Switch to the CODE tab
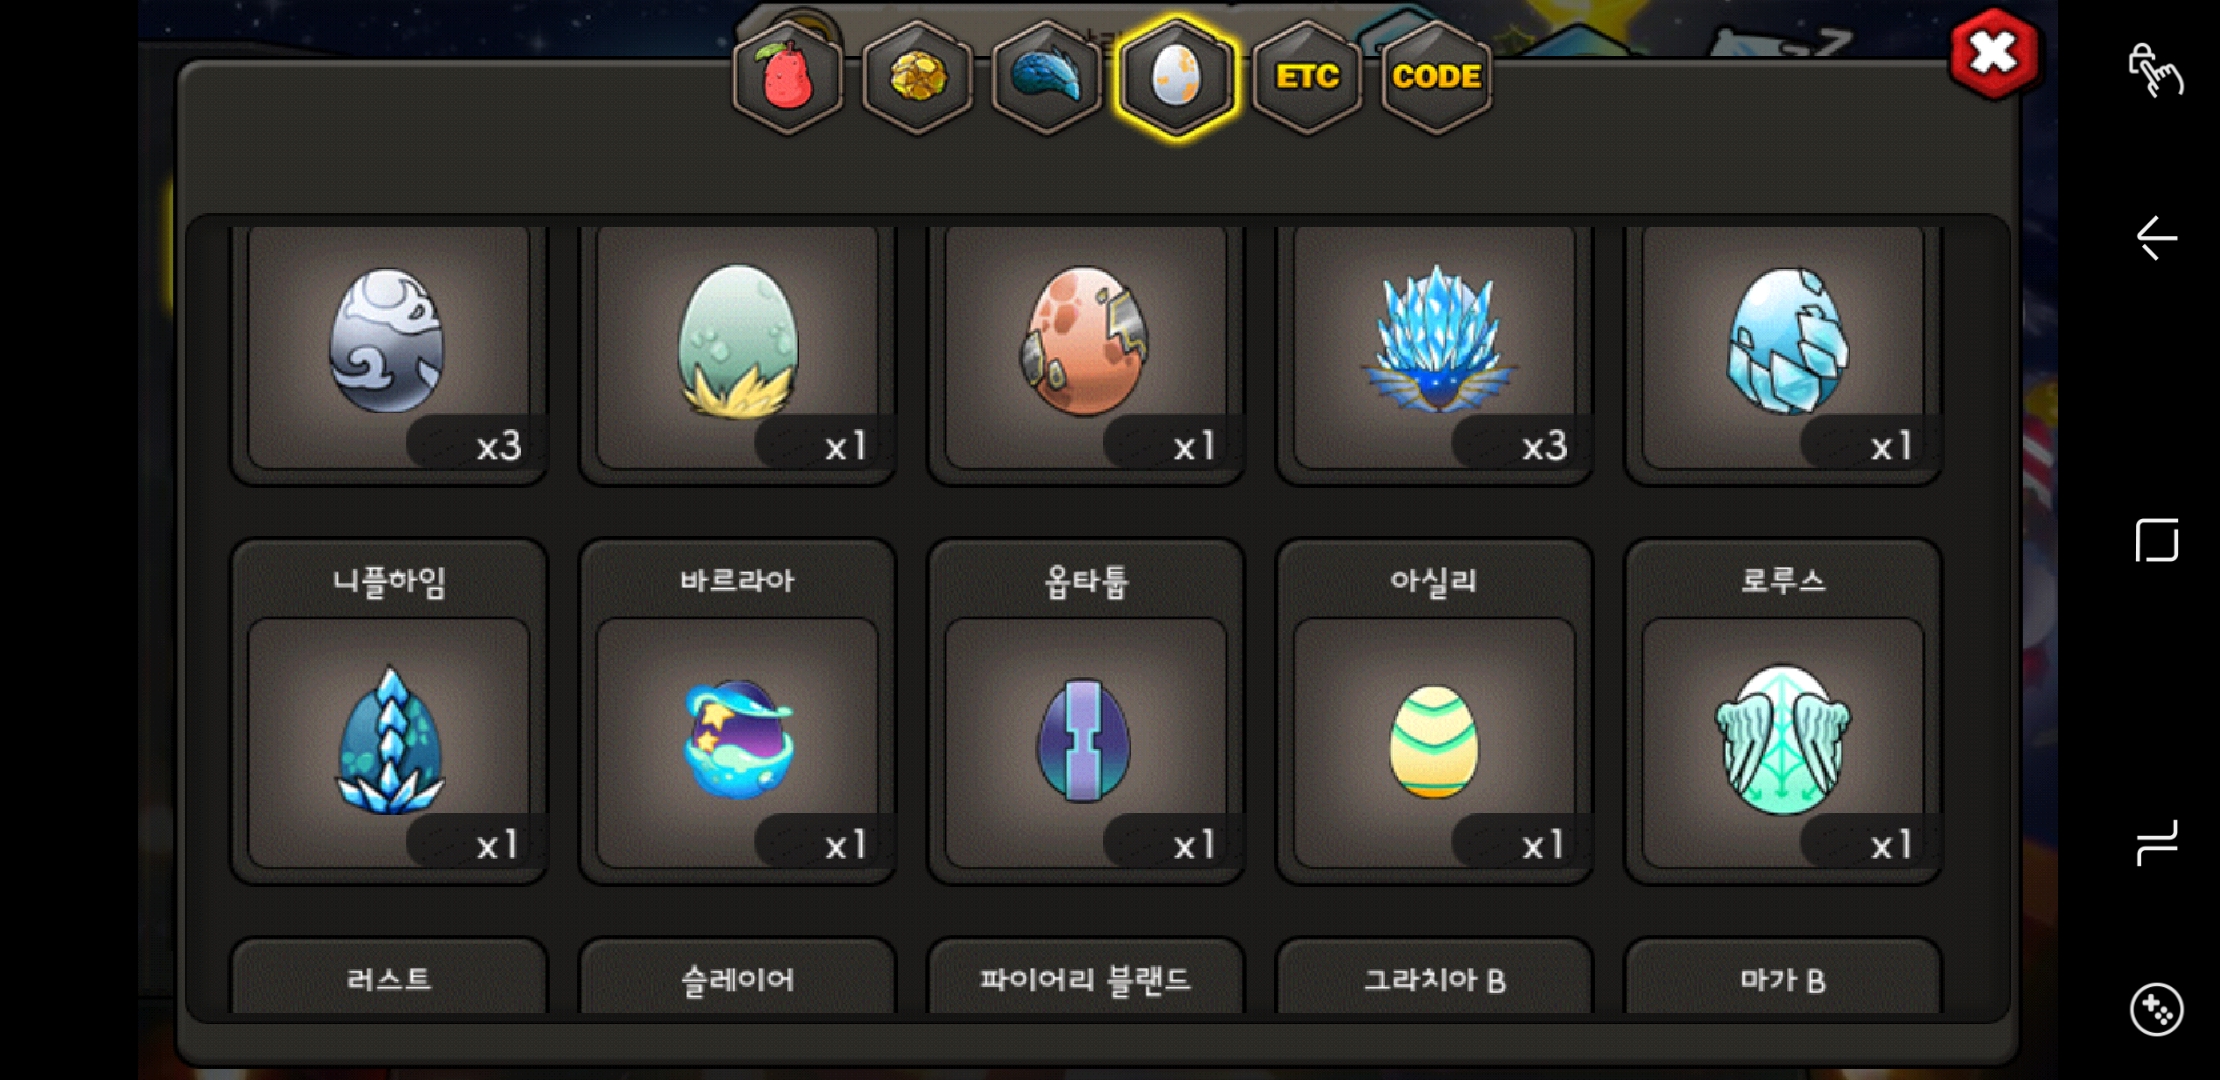 tap(1436, 77)
